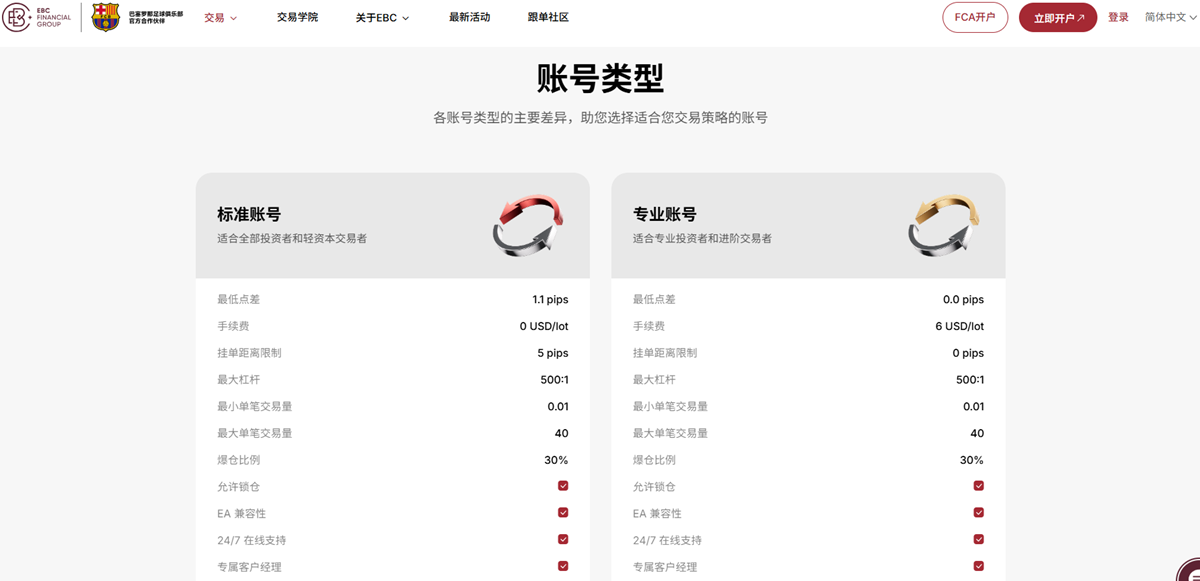Expand the 关于EBC dropdown
This screenshot has height=581, width=1200.
(380, 17)
